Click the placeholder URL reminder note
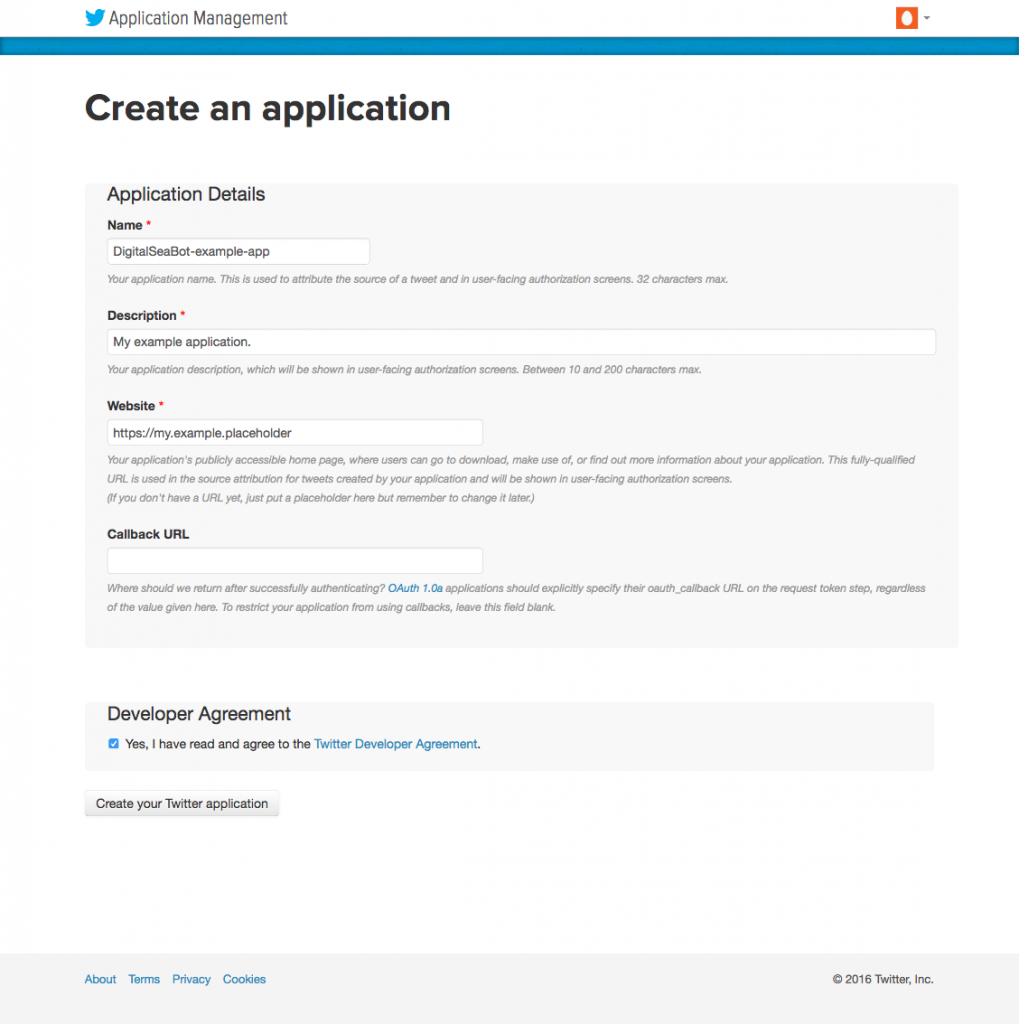1019x1024 pixels. 321,498
